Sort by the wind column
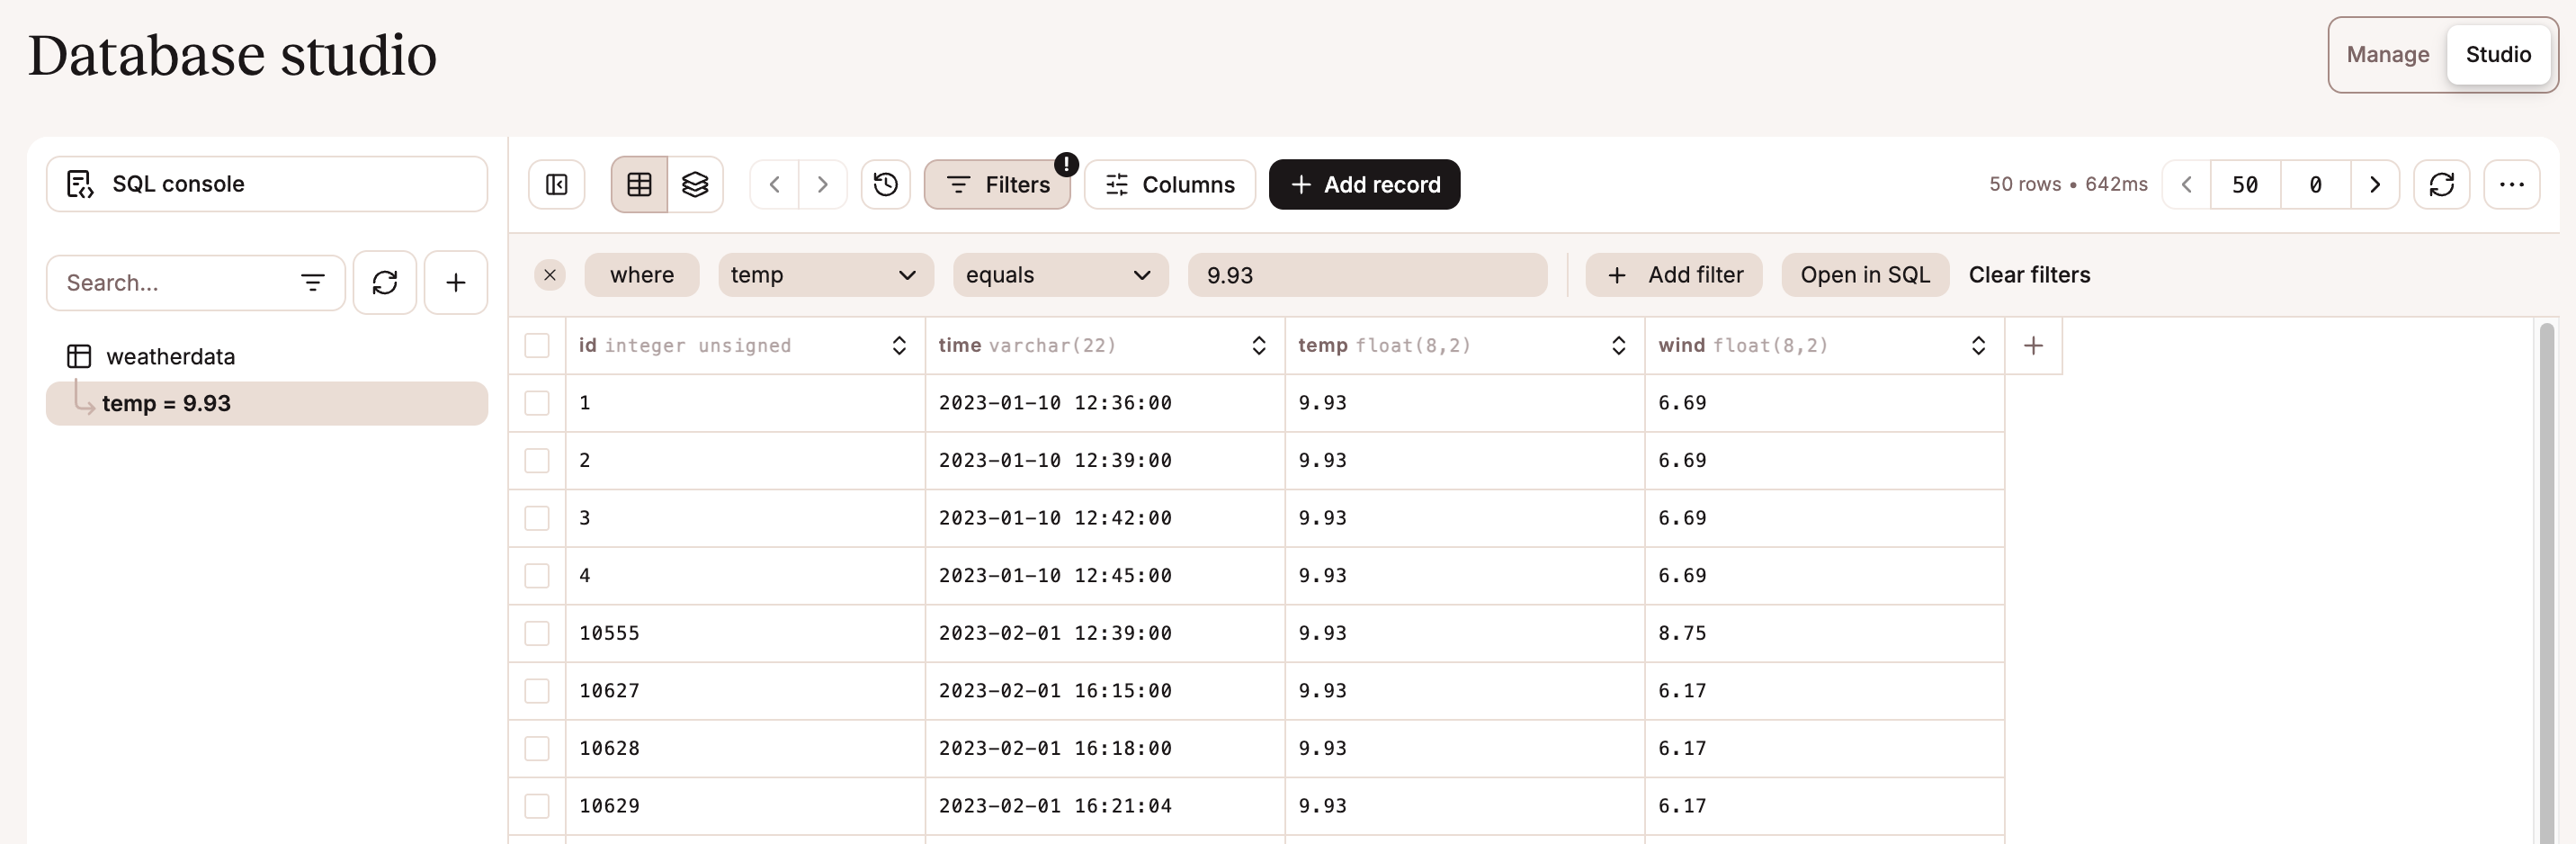The image size is (2576, 844). 1979,345
